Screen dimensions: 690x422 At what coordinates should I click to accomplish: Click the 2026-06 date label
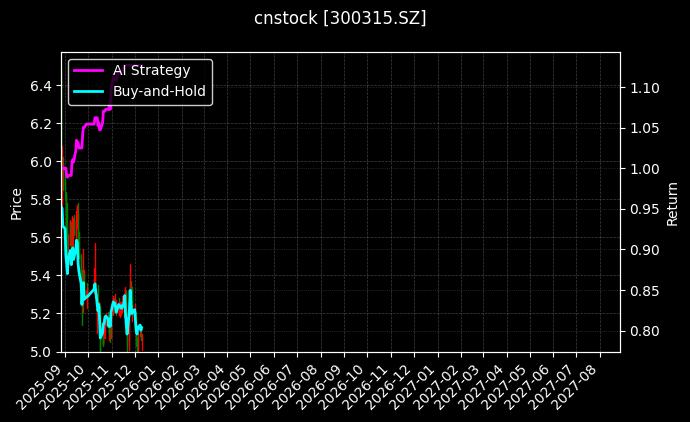click(x=250, y=386)
